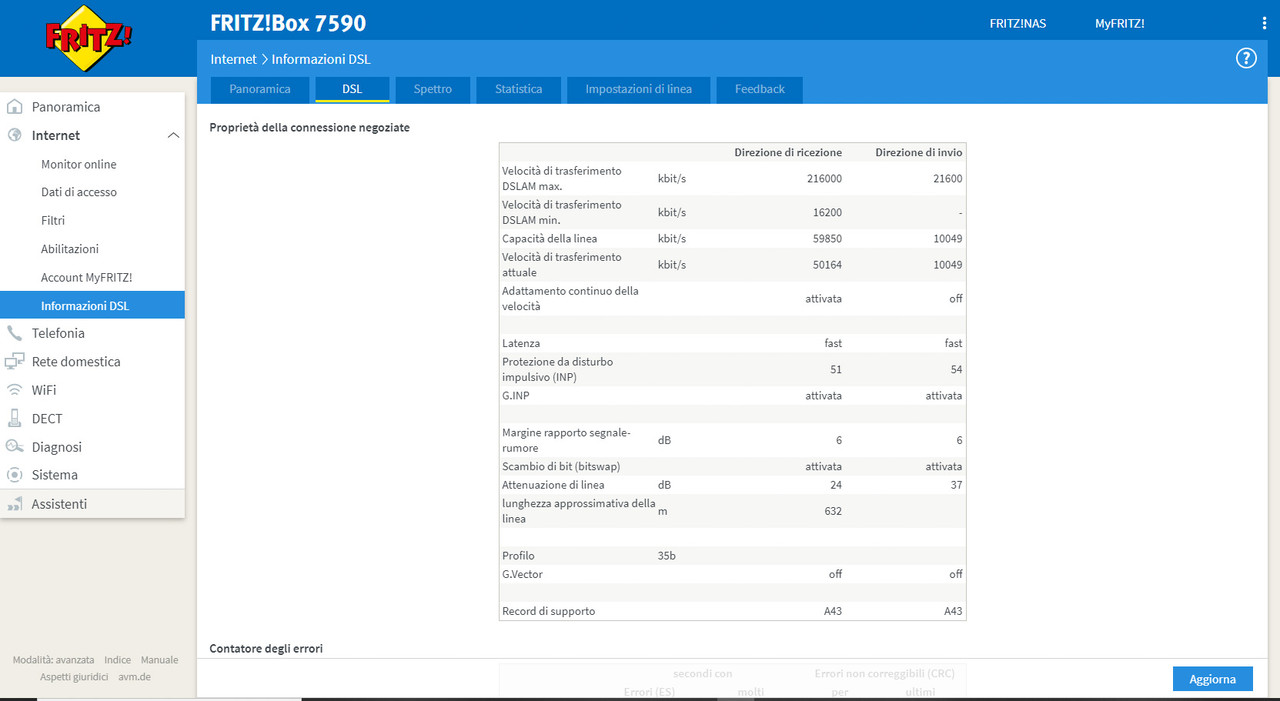Screen dimensions: 1280x701
Task: Click the Telefonia phone icon
Action: click(x=15, y=333)
